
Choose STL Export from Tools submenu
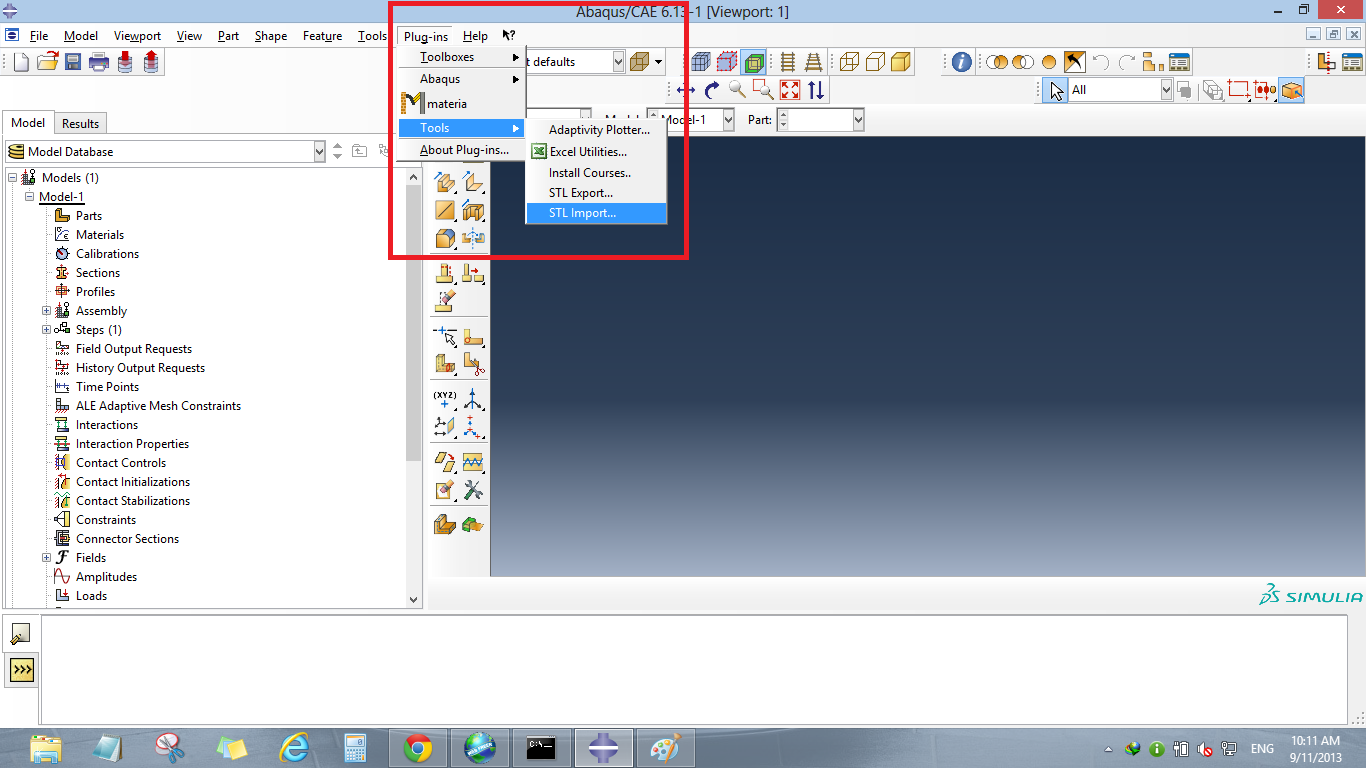(596, 193)
